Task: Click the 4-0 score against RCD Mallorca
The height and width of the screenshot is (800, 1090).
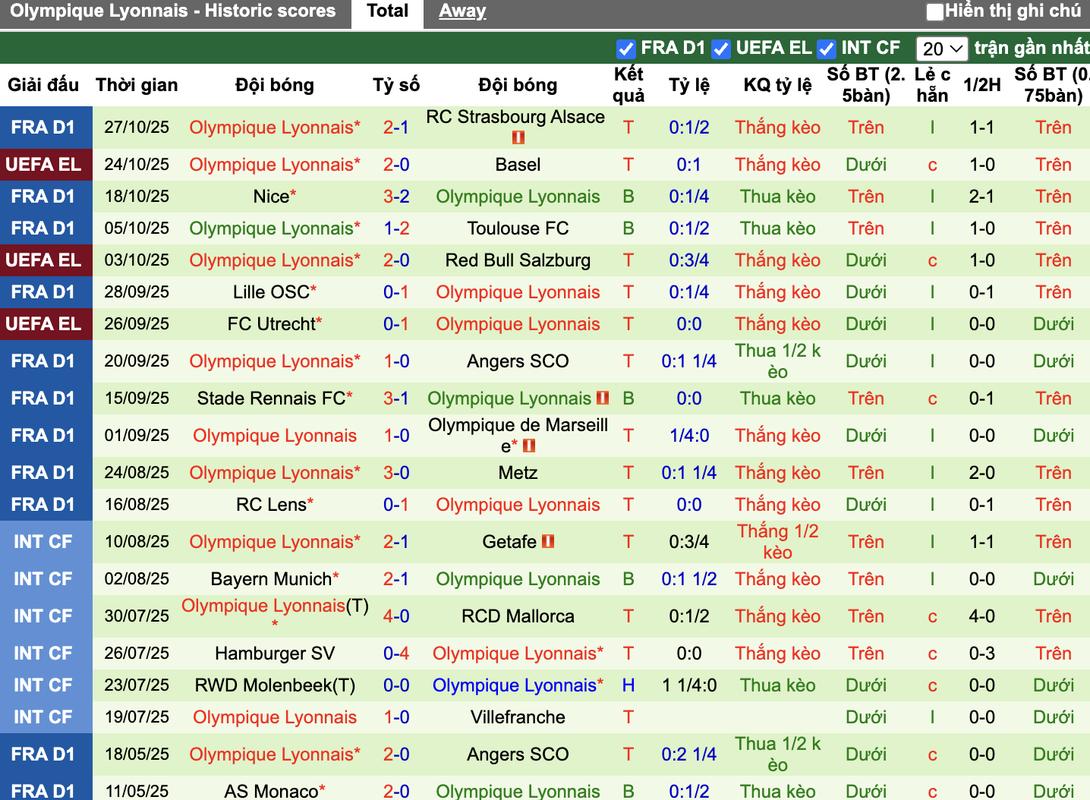Action: pyautogui.click(x=396, y=617)
